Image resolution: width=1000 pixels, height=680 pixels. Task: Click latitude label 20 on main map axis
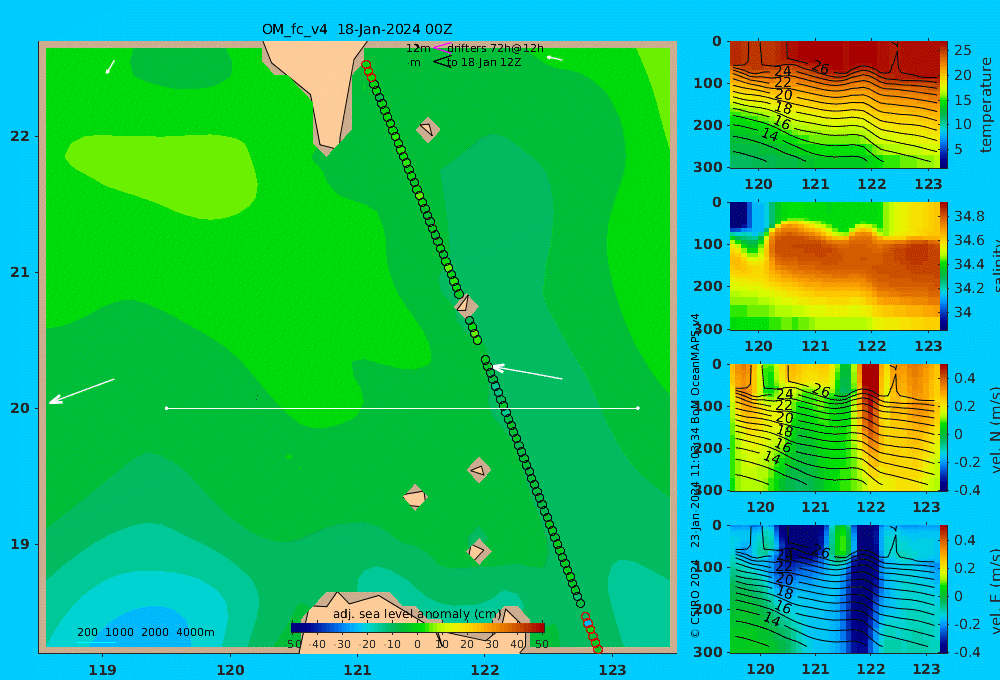[20, 408]
